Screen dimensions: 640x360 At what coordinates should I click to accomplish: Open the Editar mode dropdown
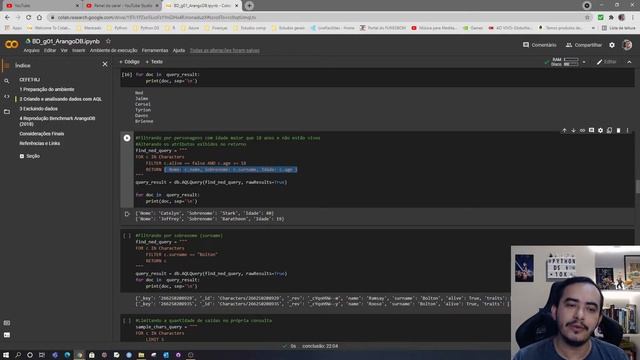(x=607, y=62)
